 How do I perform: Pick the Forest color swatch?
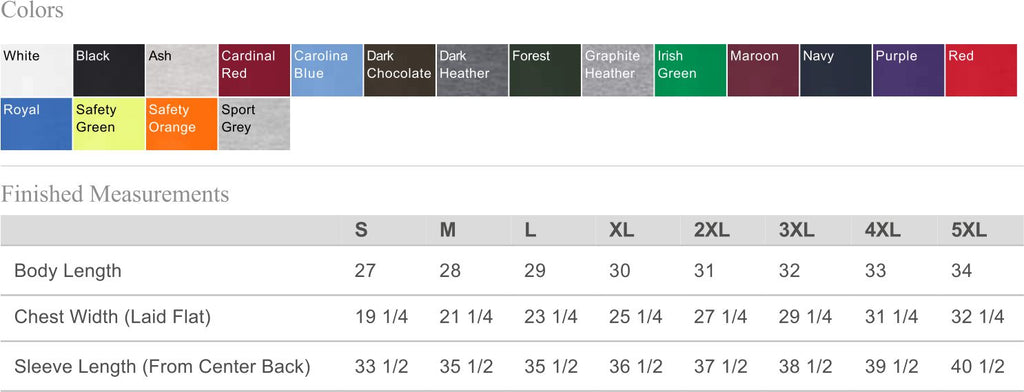(x=545, y=71)
